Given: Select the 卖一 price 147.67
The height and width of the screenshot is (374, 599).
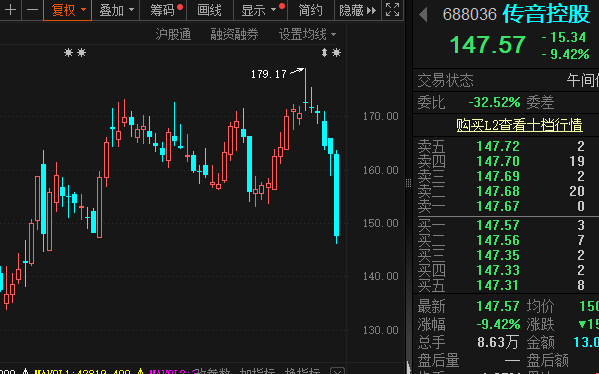Looking at the screenshot, I should click(498, 206).
